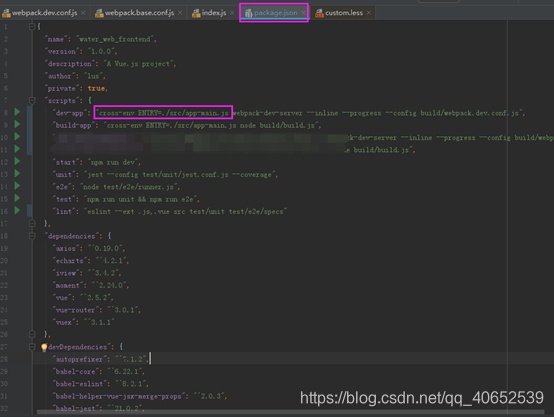Run script on line 11 gutter arrow
Viewport: 554px width, 417px height.
click(x=17, y=149)
